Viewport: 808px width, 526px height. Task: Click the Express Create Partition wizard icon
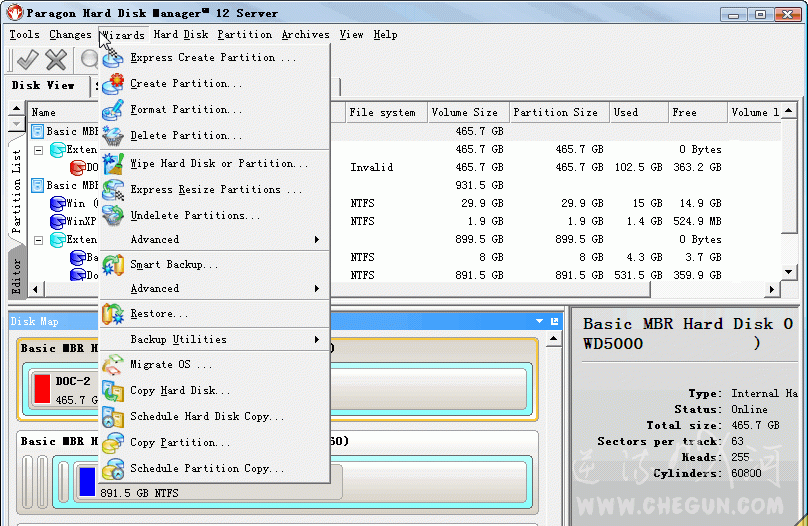pyautogui.click(x=112, y=58)
